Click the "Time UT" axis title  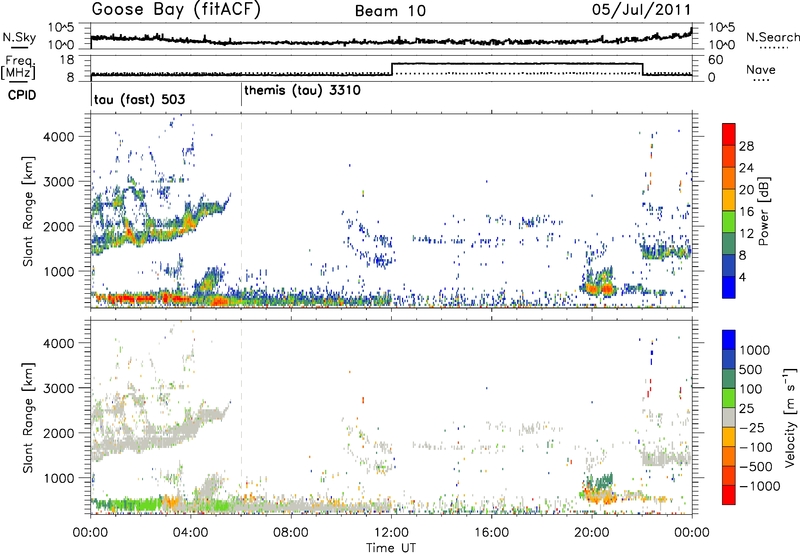click(x=391, y=548)
